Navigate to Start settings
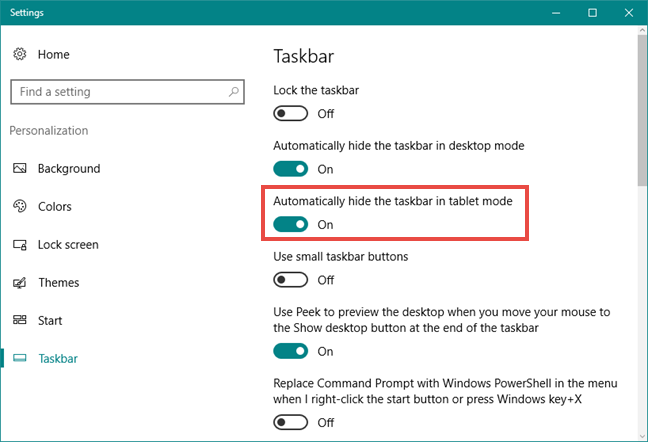The image size is (648, 442). point(50,321)
